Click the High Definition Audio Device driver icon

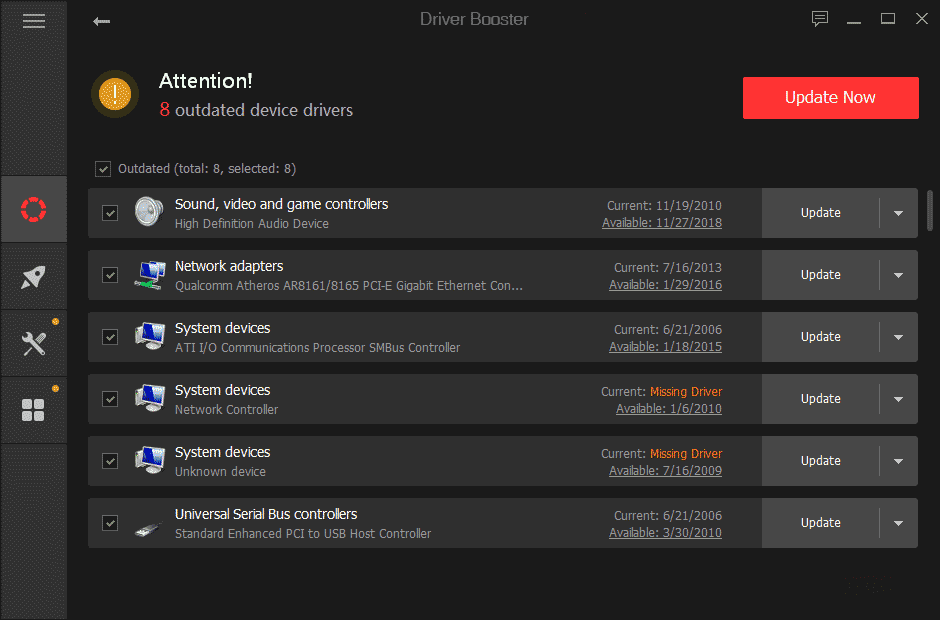tap(148, 212)
